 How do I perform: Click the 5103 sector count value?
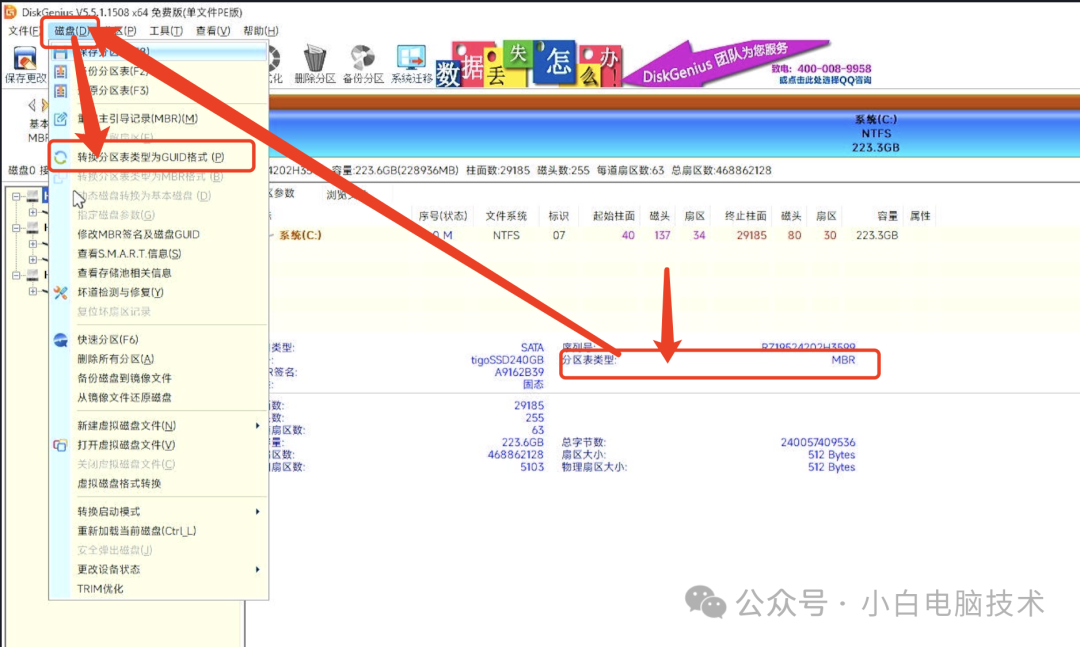[x=532, y=467]
